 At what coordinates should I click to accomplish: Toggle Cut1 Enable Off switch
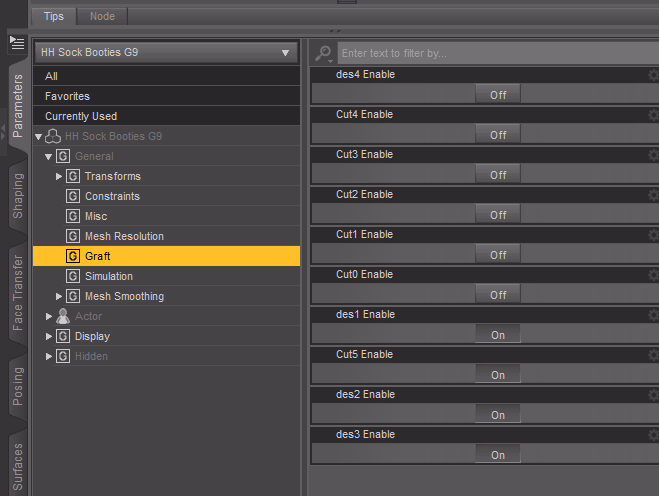tap(498, 254)
